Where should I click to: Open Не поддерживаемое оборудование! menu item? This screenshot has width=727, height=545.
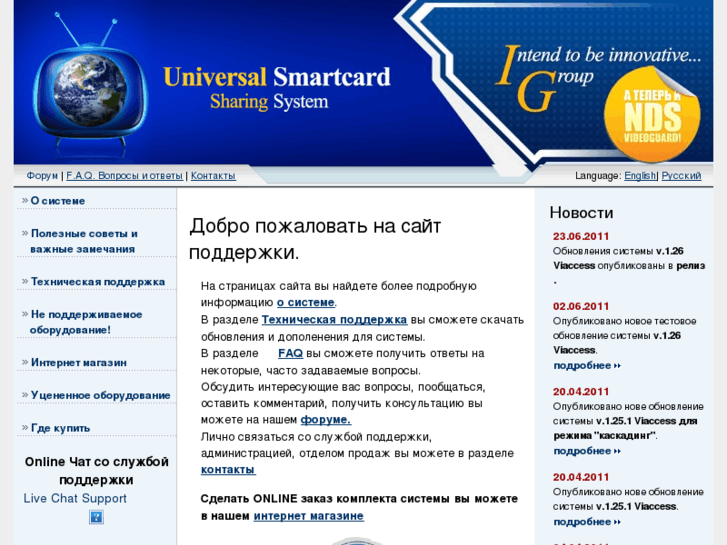coord(86,322)
